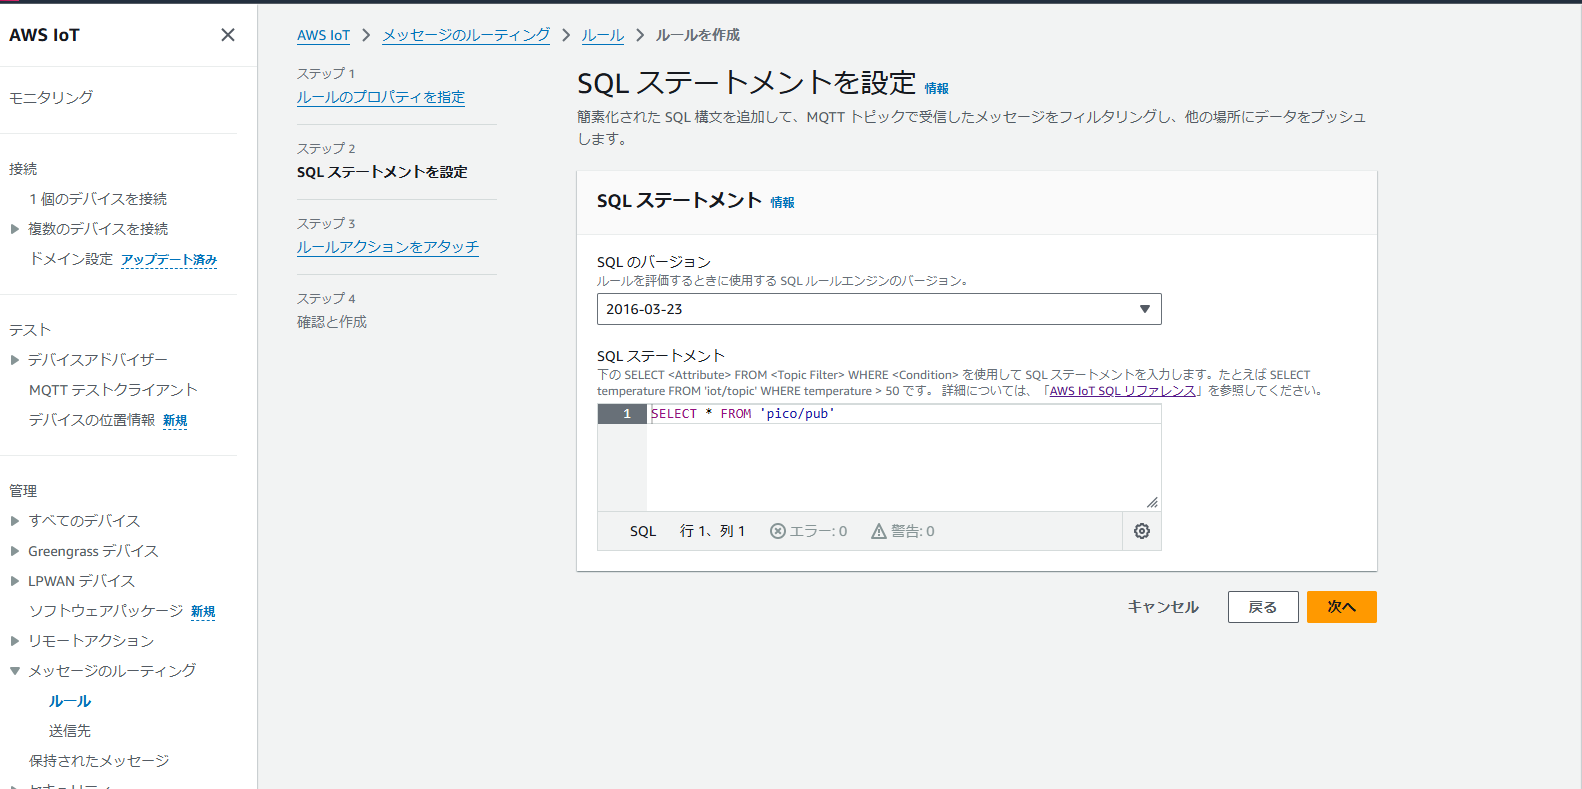This screenshot has width=1582, height=789.
Task: Close the AWS IoT navigation panel
Action: click(228, 35)
